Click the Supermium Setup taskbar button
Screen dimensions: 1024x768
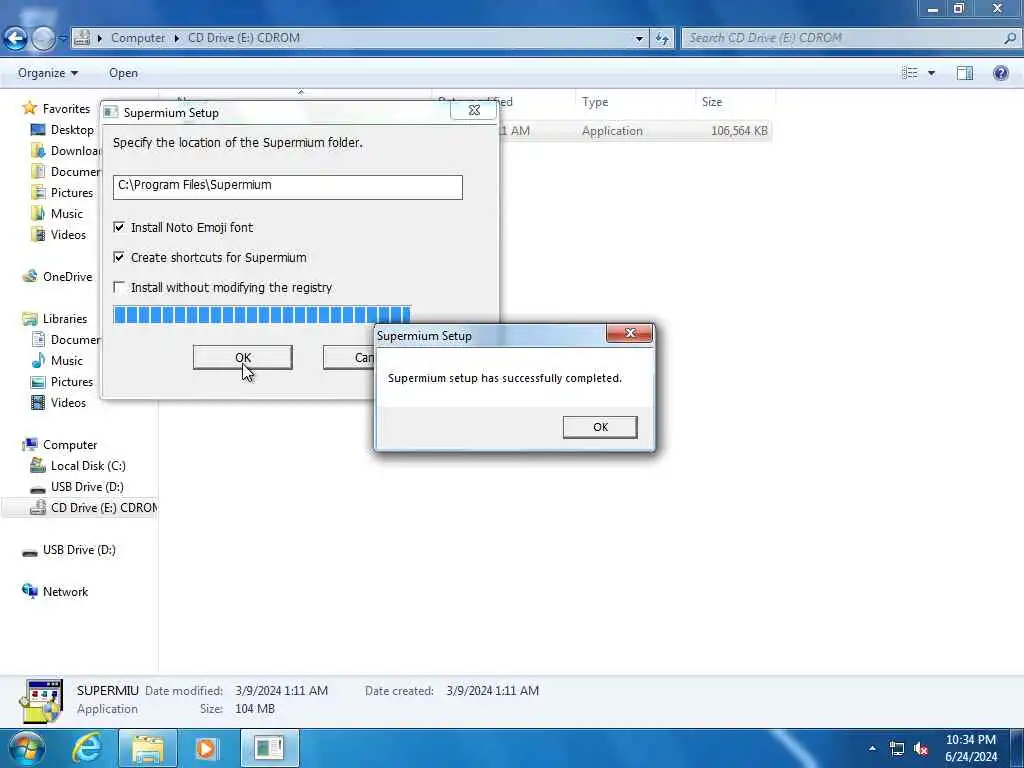pos(269,748)
